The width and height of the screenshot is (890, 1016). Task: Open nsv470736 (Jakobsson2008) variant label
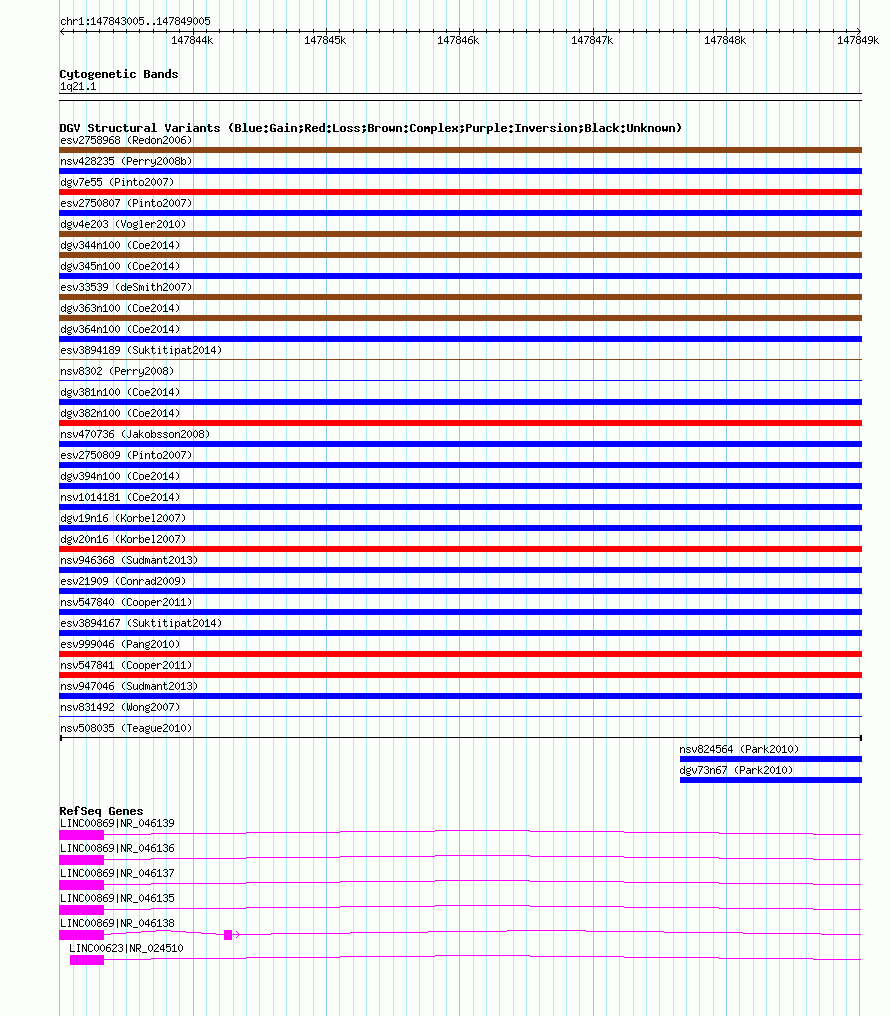135,434
